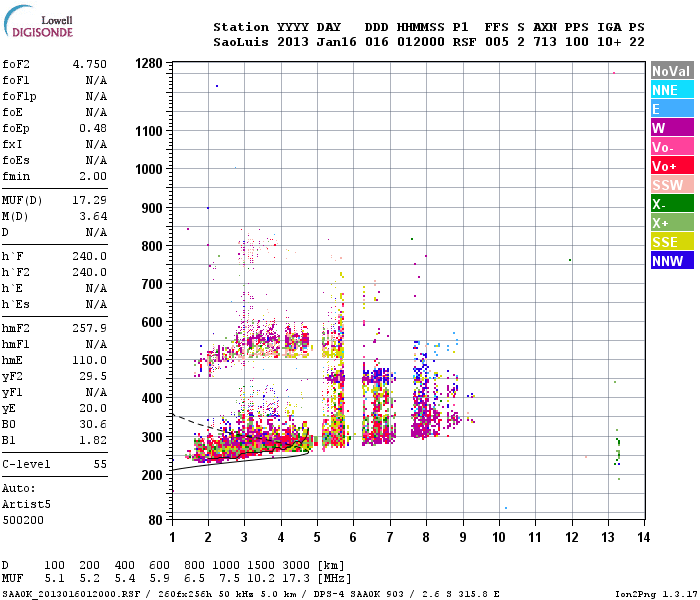The width and height of the screenshot is (700, 600).
Task: Click the 012000 time value
Action: [421, 42]
